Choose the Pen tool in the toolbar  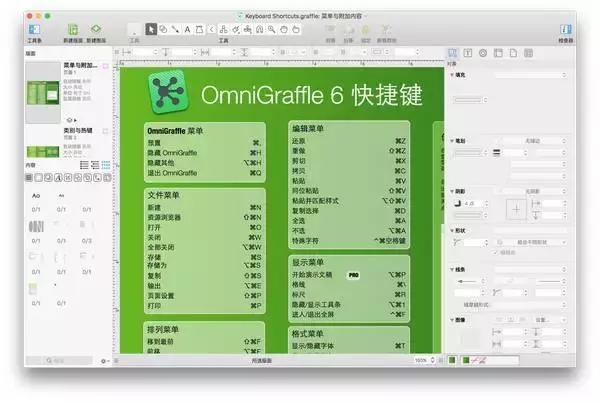199,29
